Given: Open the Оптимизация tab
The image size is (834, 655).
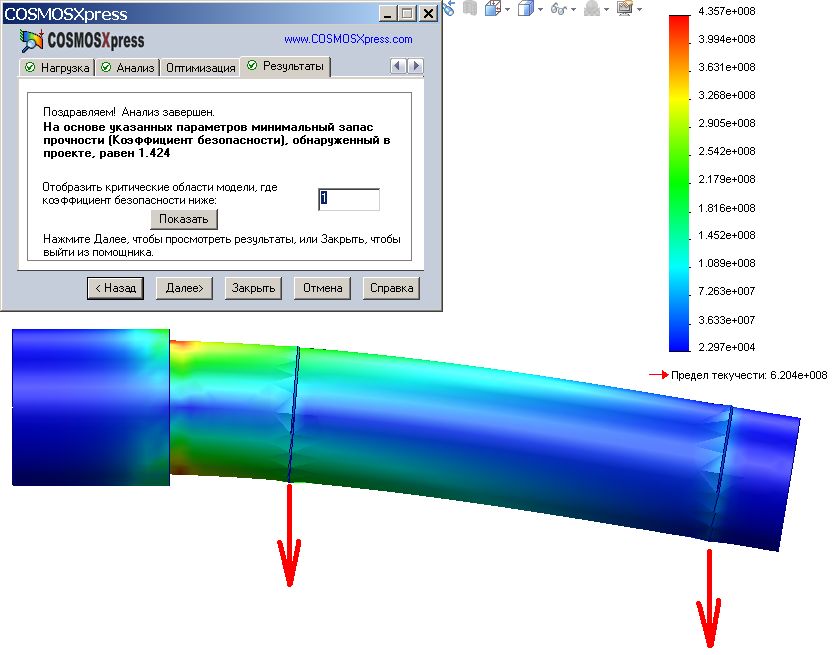Looking at the screenshot, I should point(200,68).
